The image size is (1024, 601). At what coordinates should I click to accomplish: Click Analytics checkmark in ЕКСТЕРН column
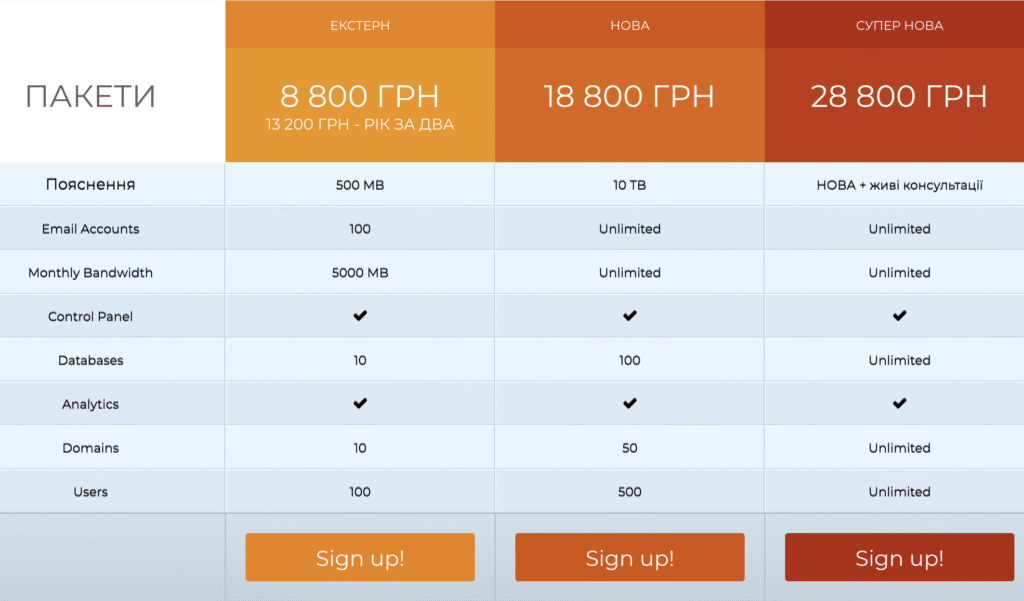click(x=360, y=404)
